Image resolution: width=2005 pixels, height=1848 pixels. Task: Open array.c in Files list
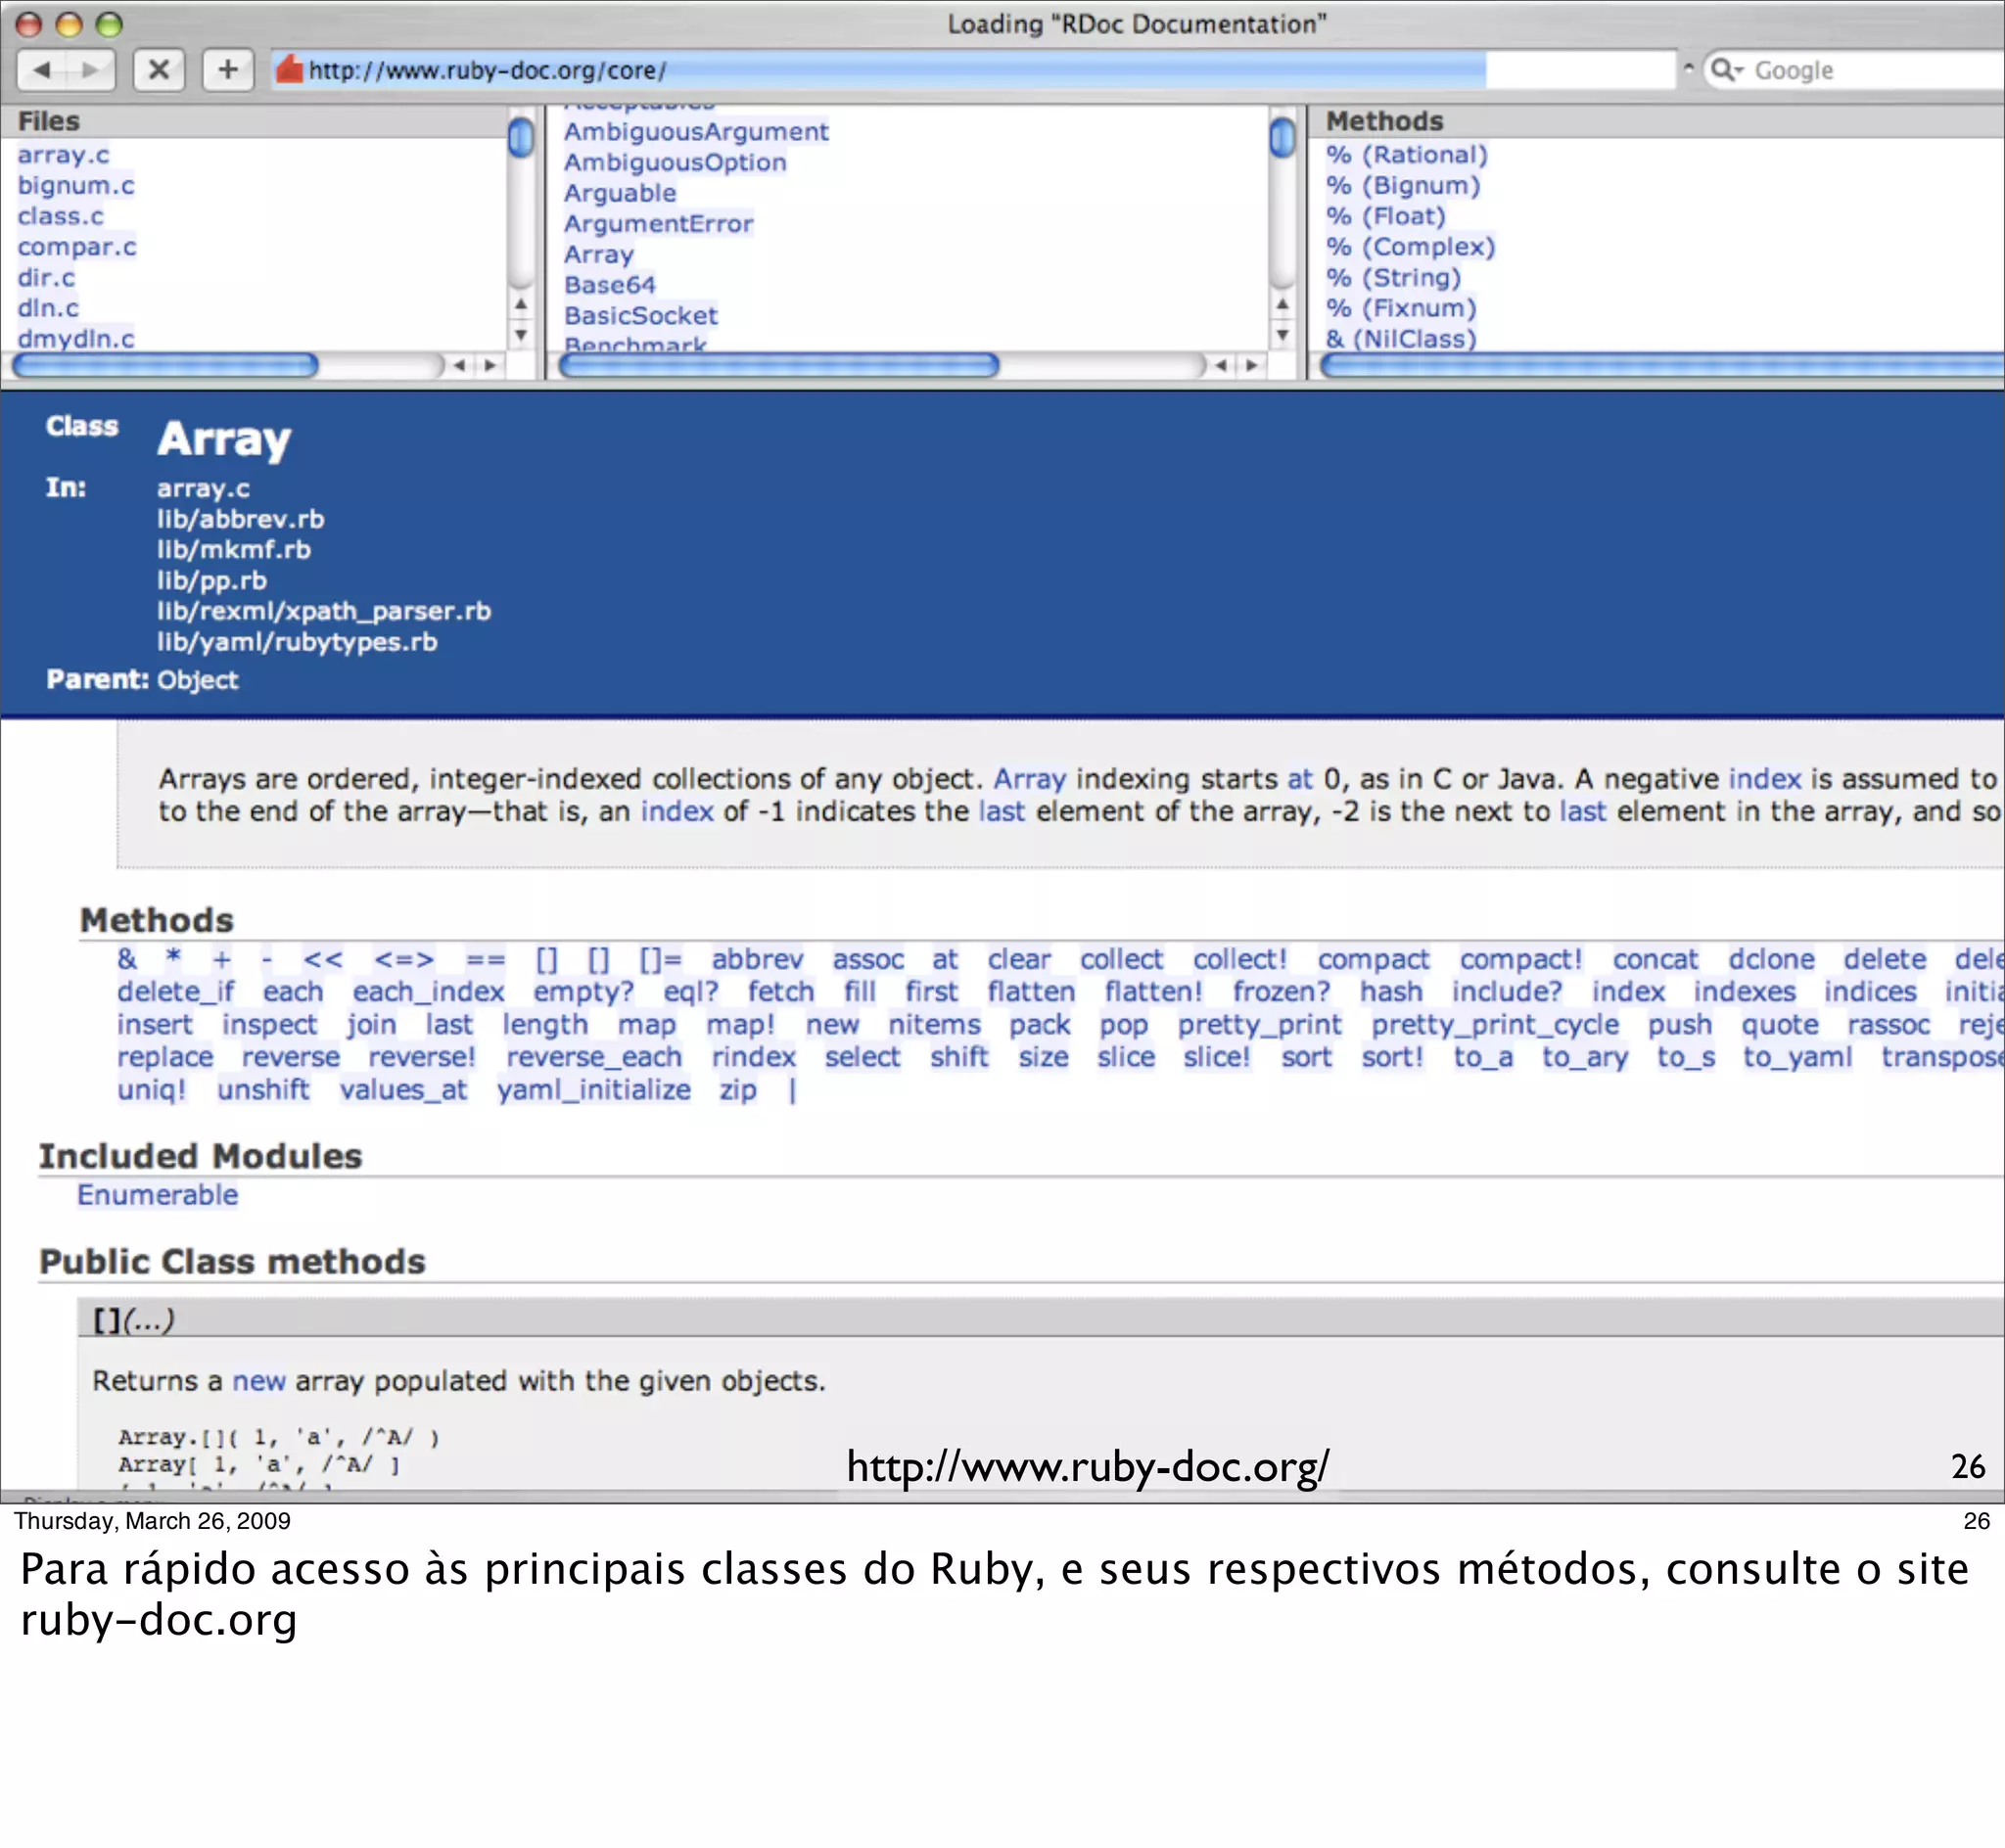click(63, 155)
